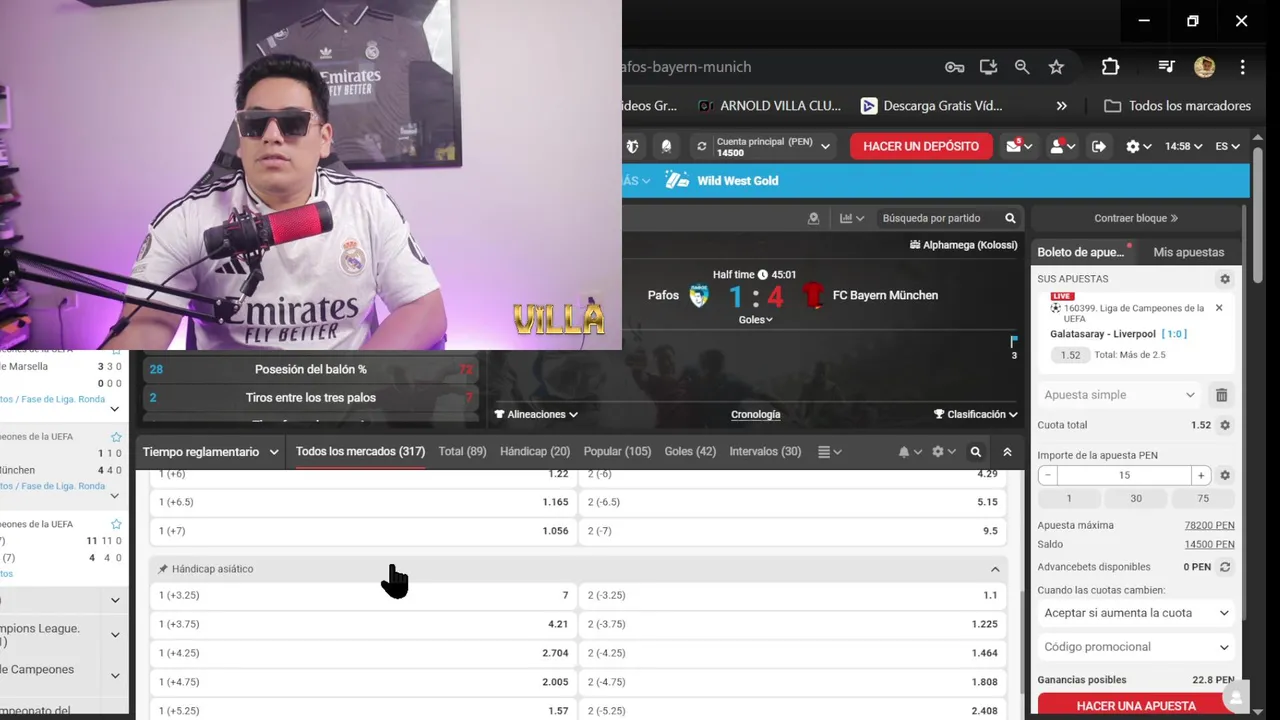Click Contraer bloque to collapse slip
Screen dimensions: 1280x720
tap(1136, 218)
